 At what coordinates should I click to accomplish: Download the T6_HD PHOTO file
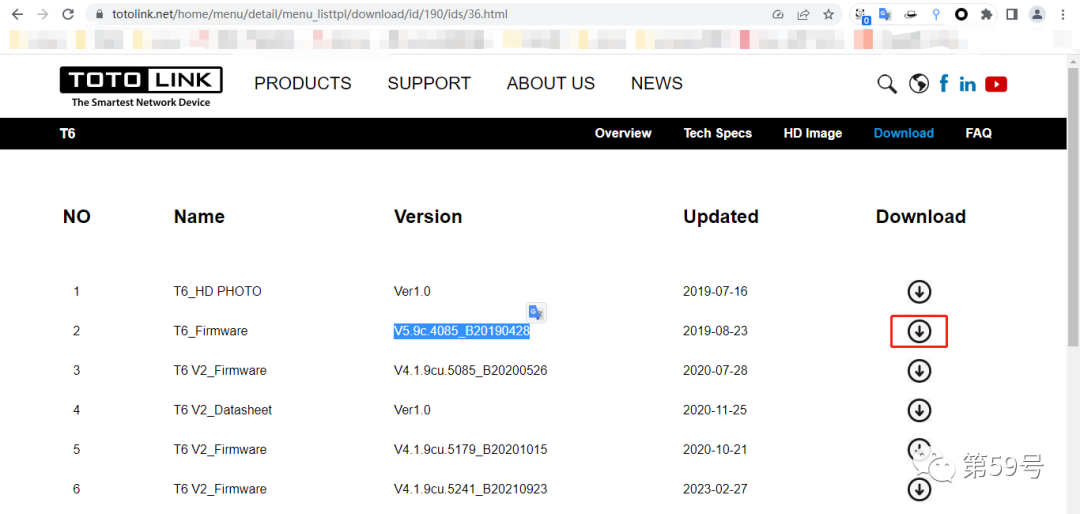(x=919, y=291)
